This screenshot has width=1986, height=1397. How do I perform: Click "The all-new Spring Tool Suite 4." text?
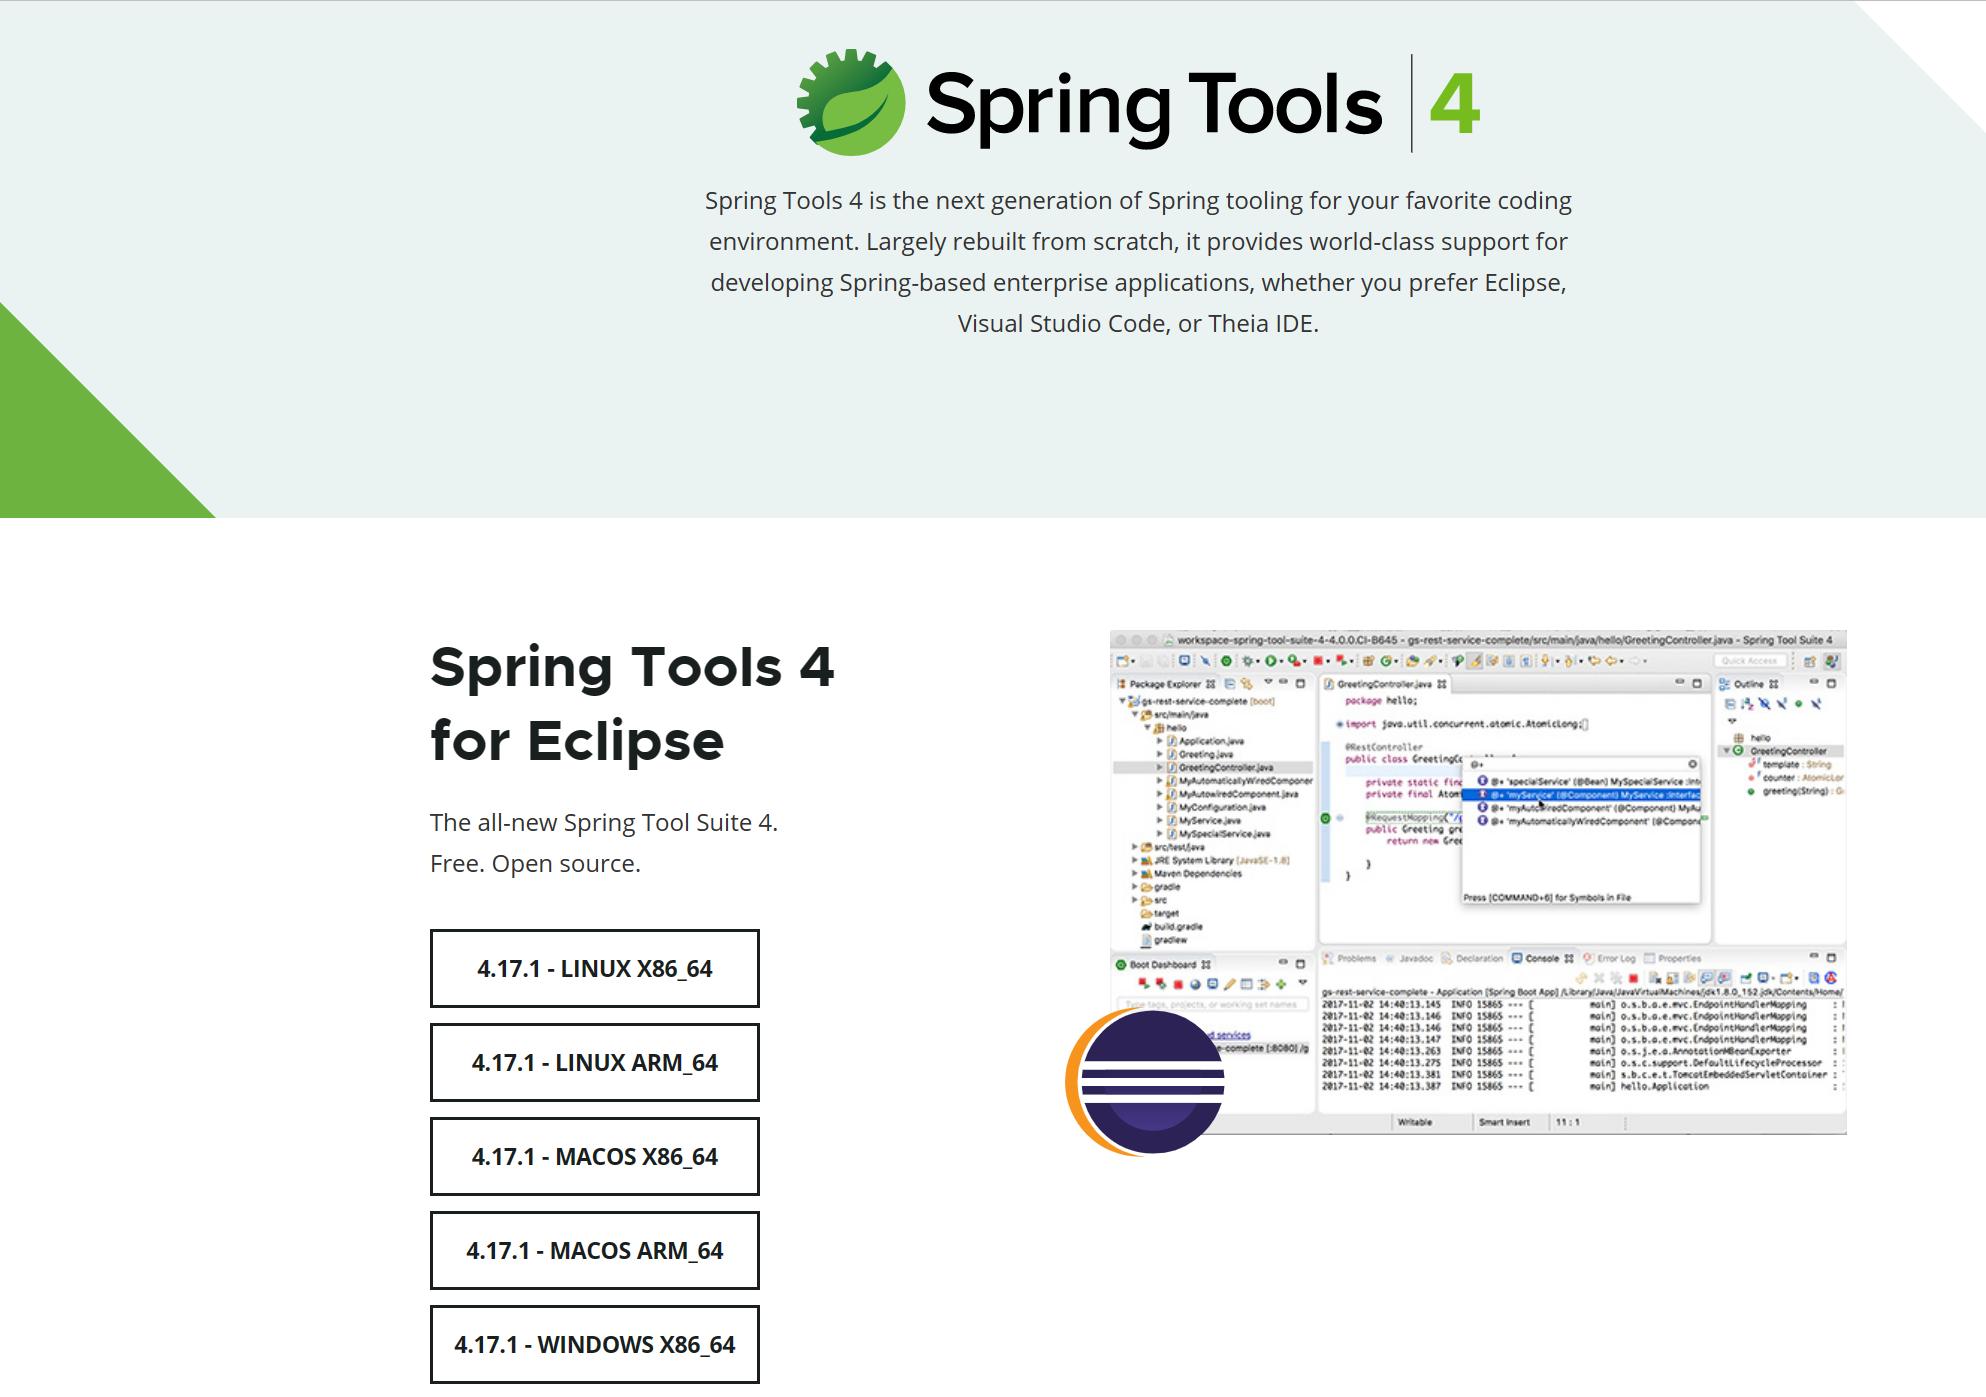coord(604,822)
